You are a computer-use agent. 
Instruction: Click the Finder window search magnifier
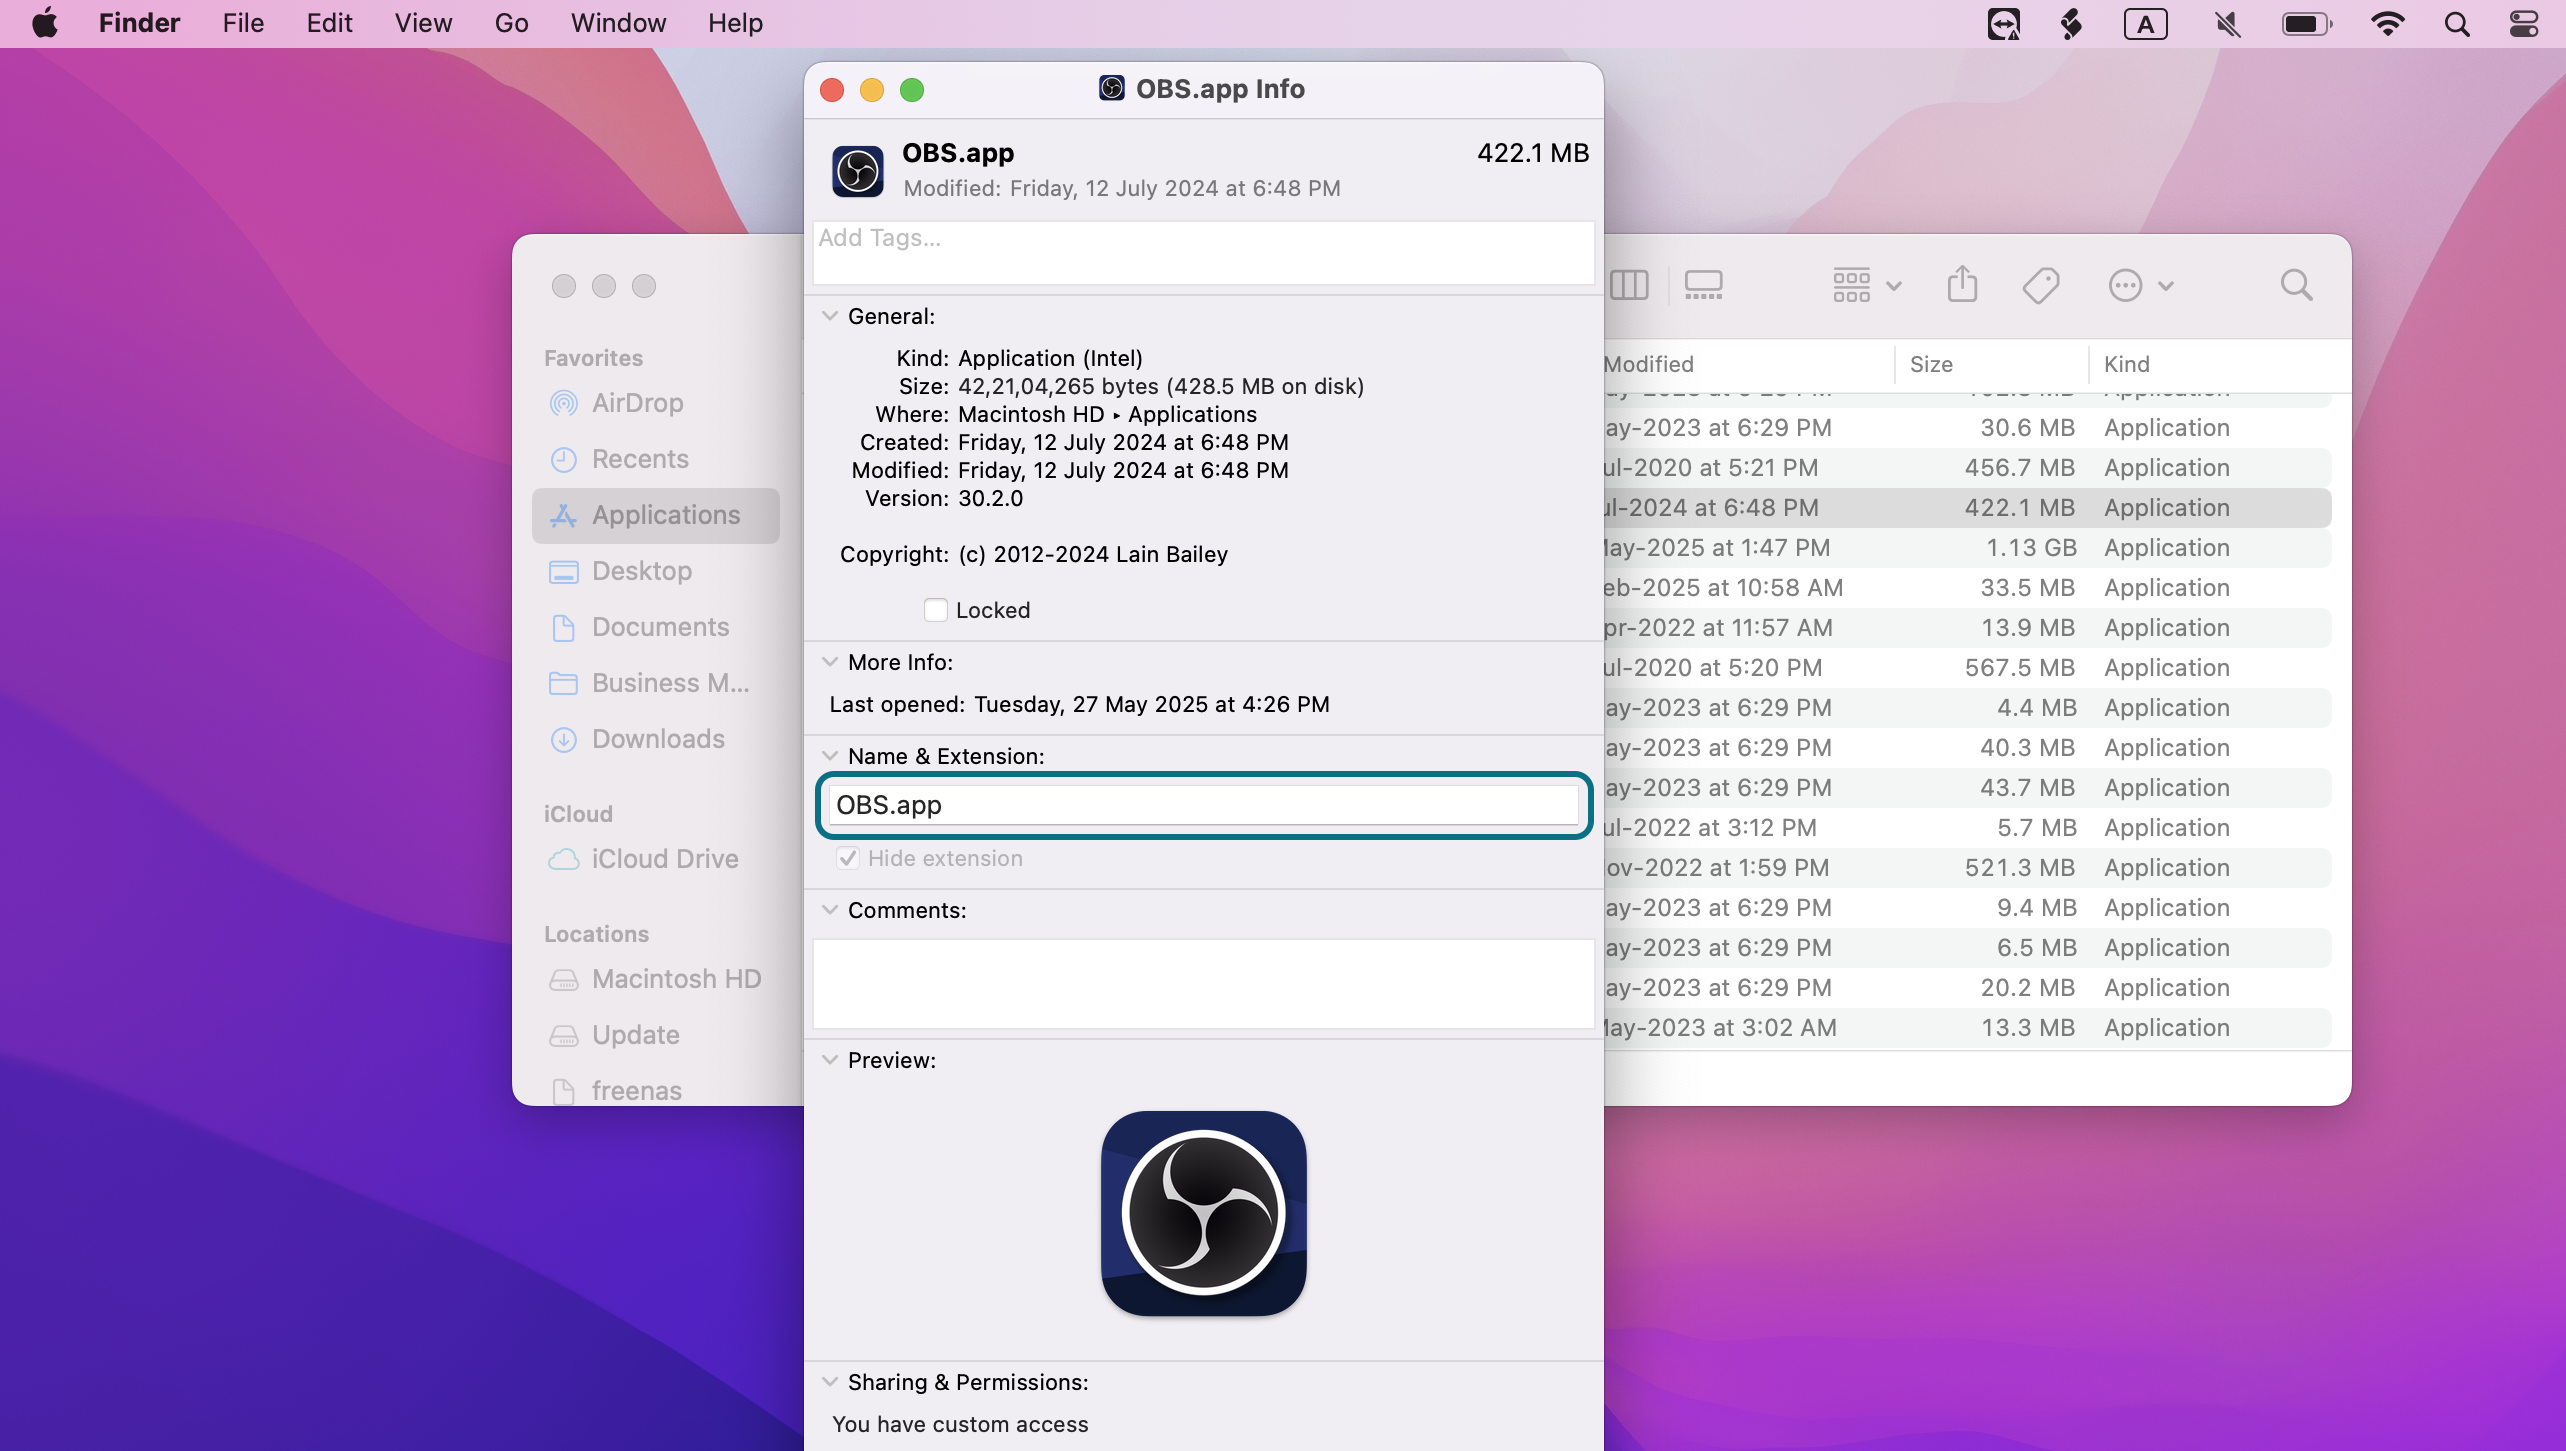click(x=2296, y=286)
